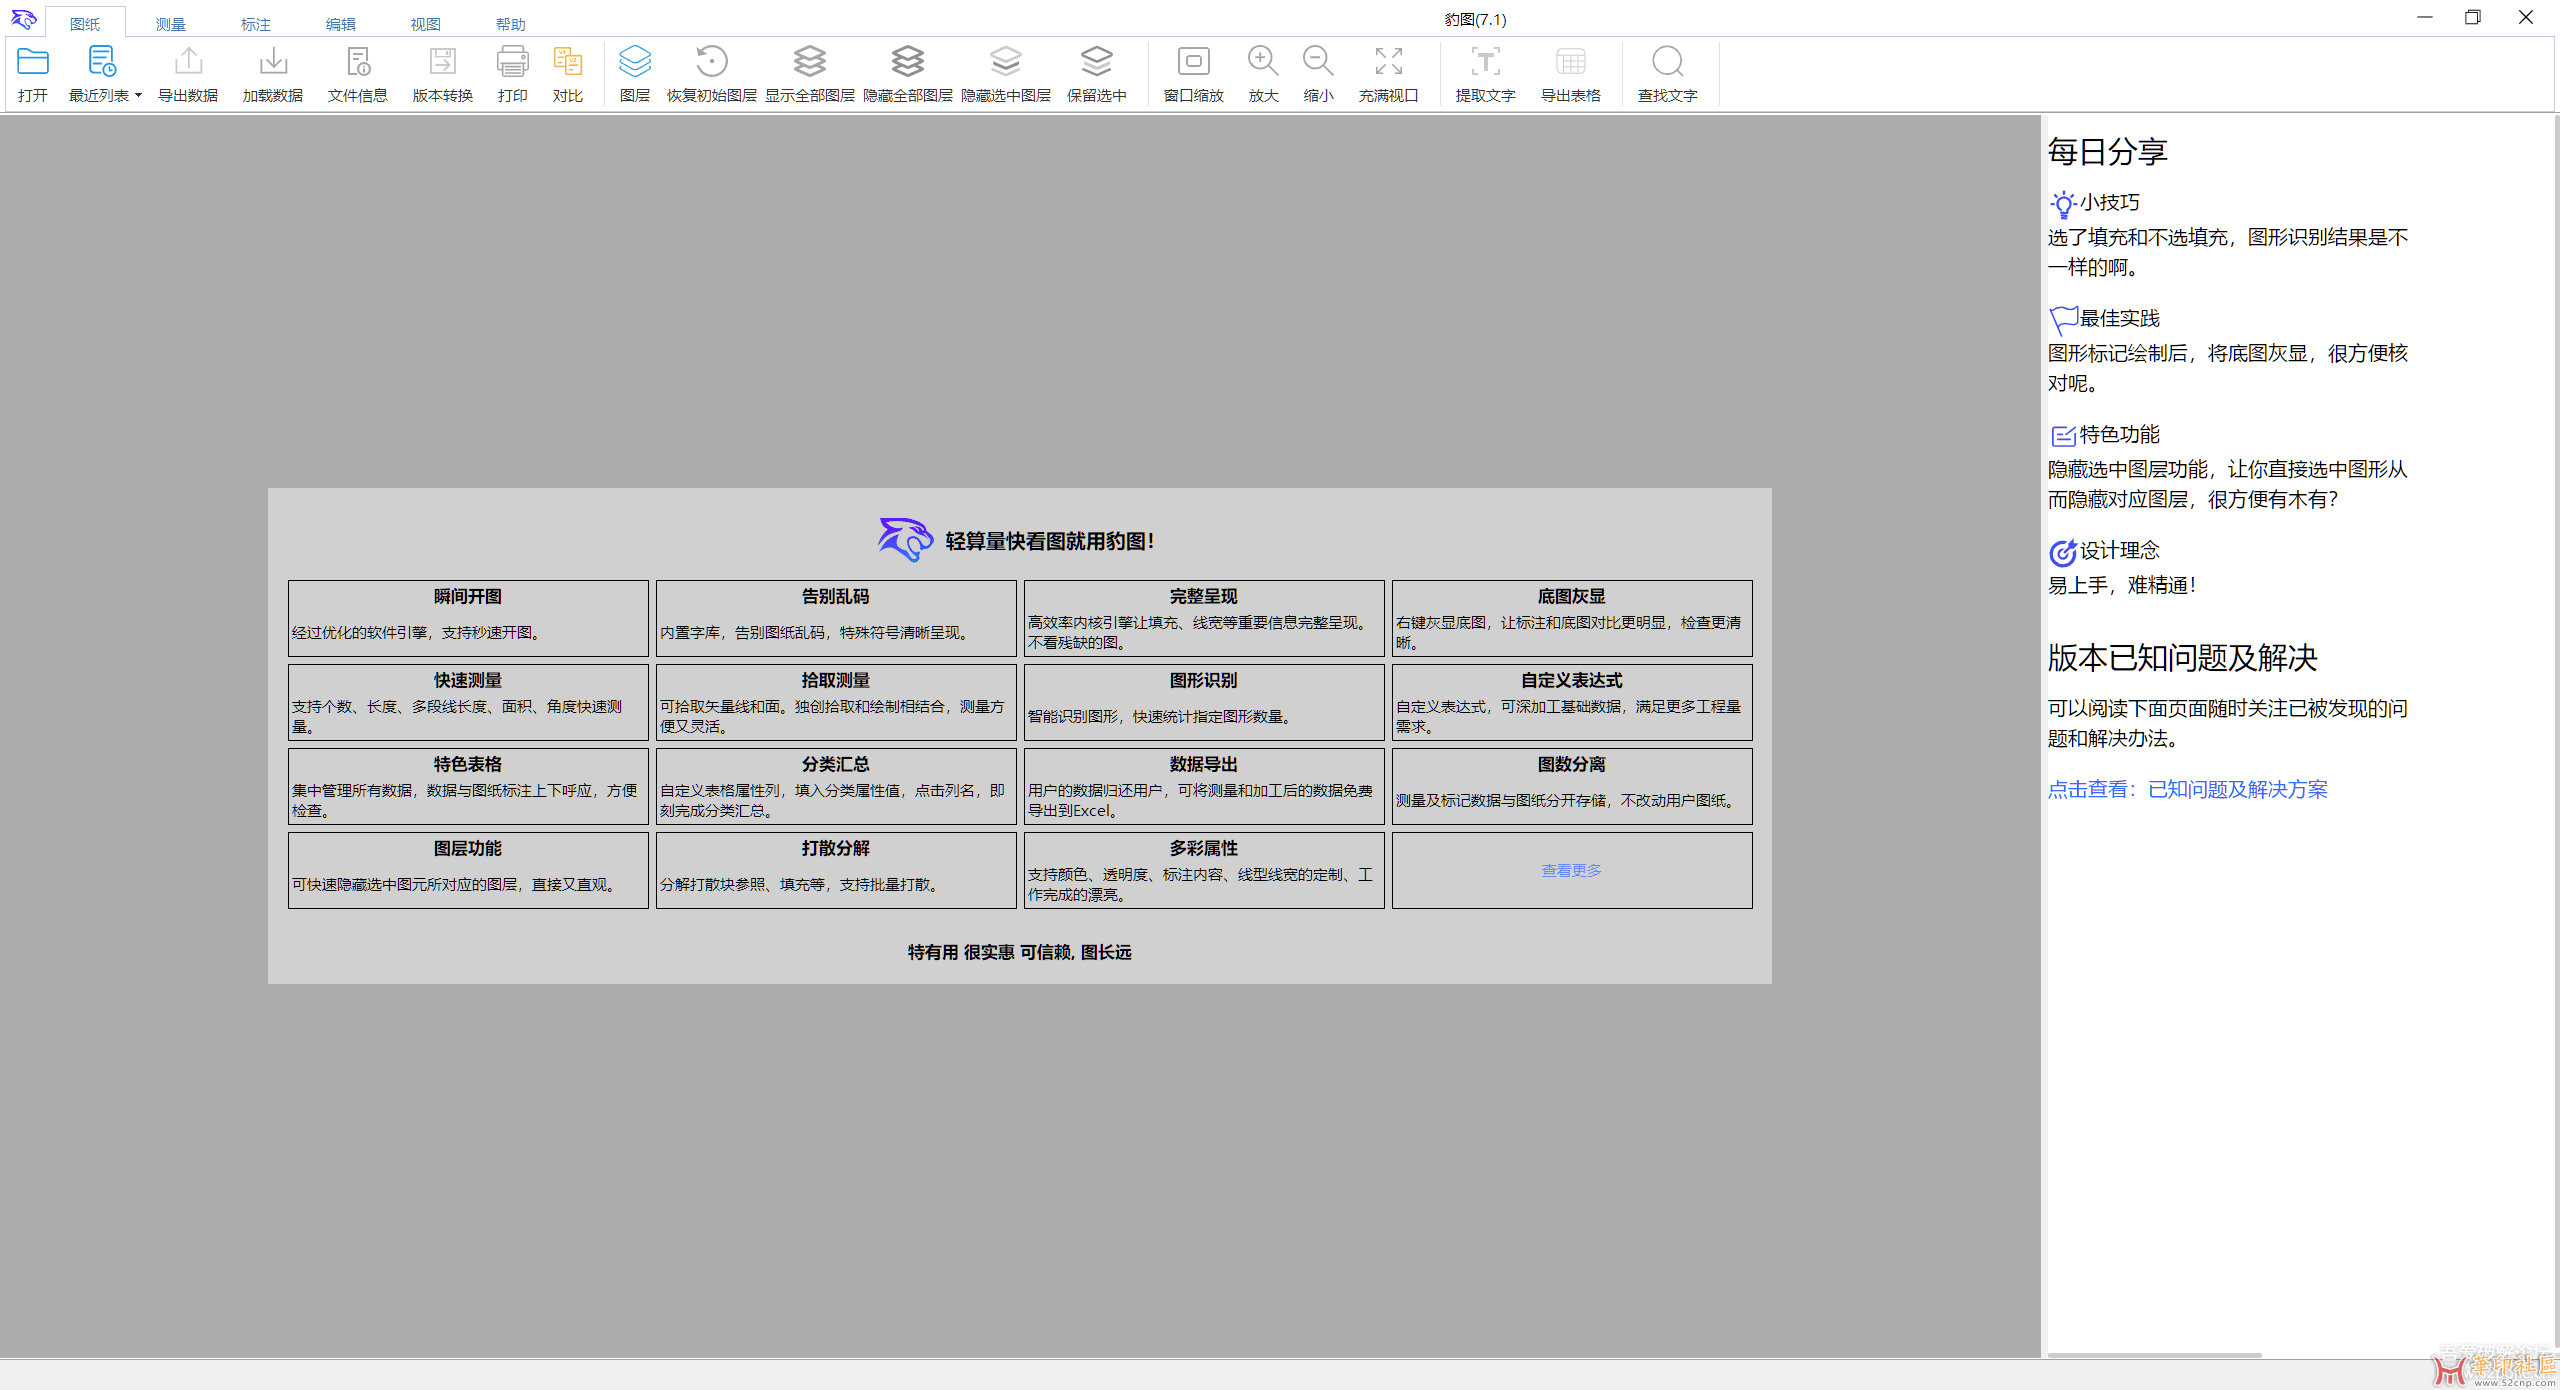The width and height of the screenshot is (2560, 1390).
Task: Switch to the 测量 tab
Action: [170, 24]
